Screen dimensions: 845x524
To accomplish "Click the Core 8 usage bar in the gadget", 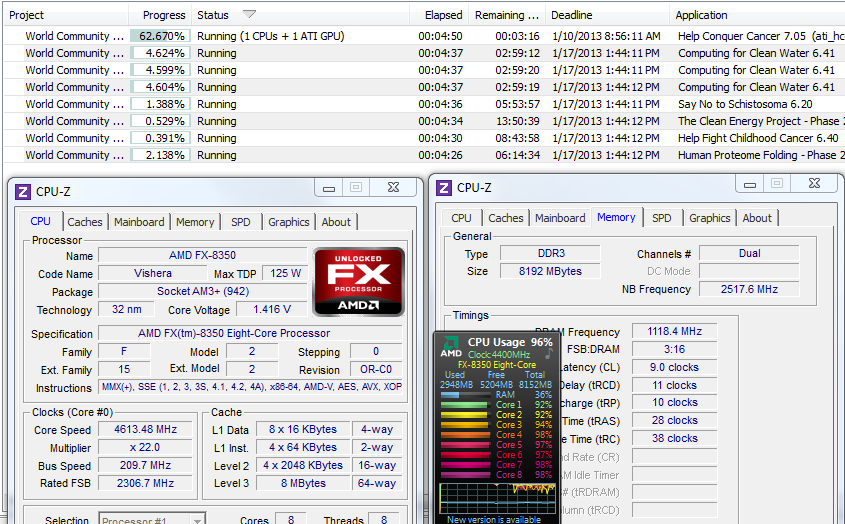I will pos(465,475).
